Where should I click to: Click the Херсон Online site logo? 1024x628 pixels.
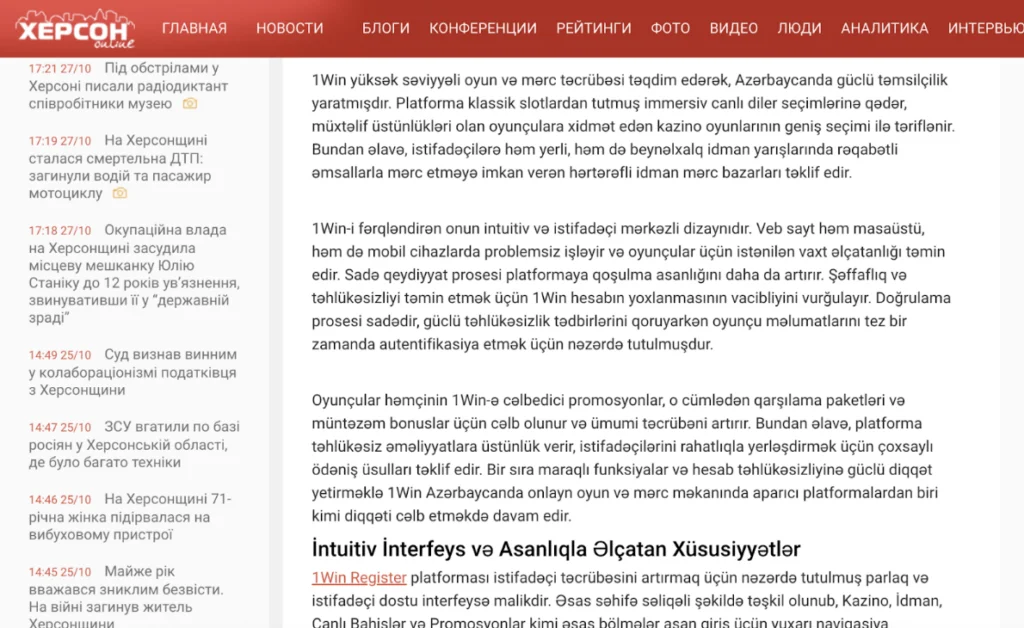click(x=75, y=29)
